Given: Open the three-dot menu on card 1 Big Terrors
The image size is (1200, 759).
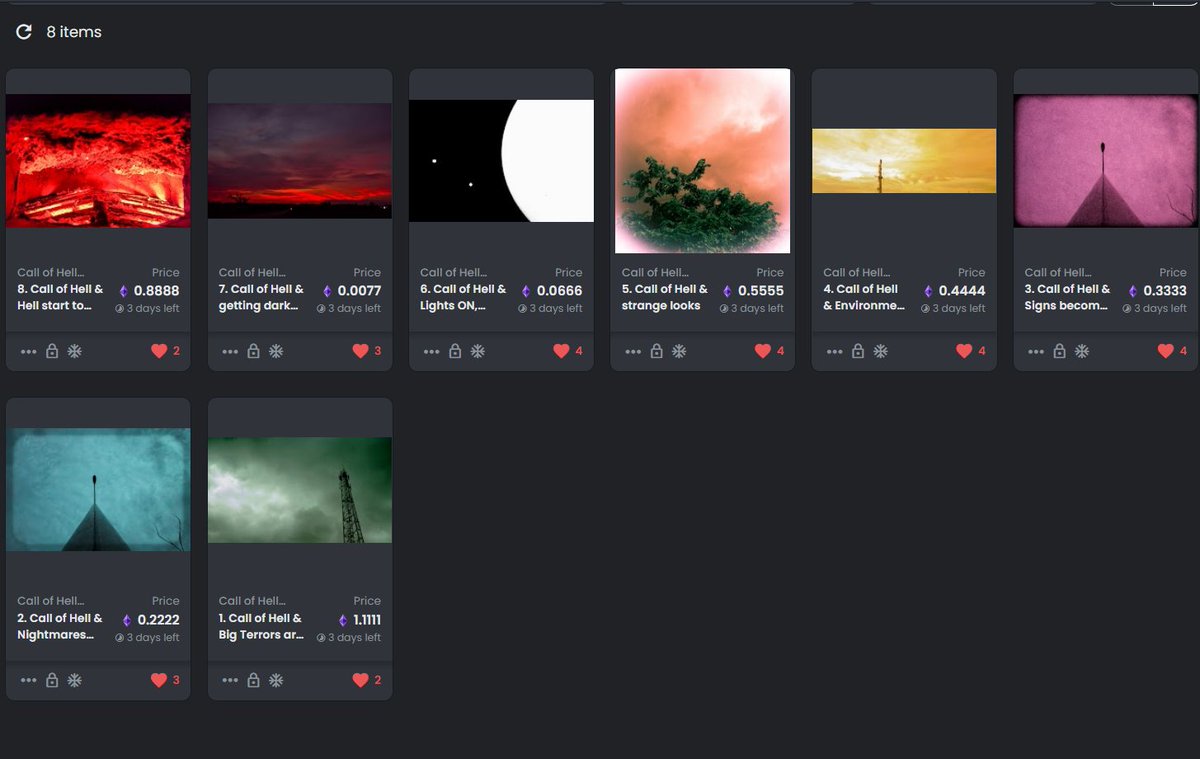Looking at the screenshot, I should (x=230, y=681).
